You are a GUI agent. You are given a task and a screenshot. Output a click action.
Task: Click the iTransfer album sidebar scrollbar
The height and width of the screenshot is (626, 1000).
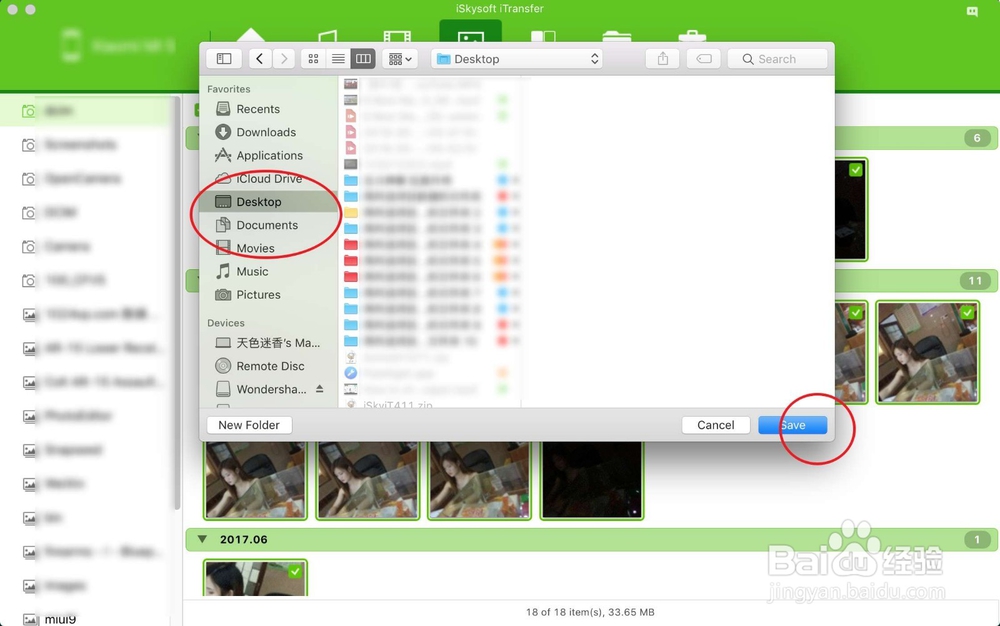(177, 303)
